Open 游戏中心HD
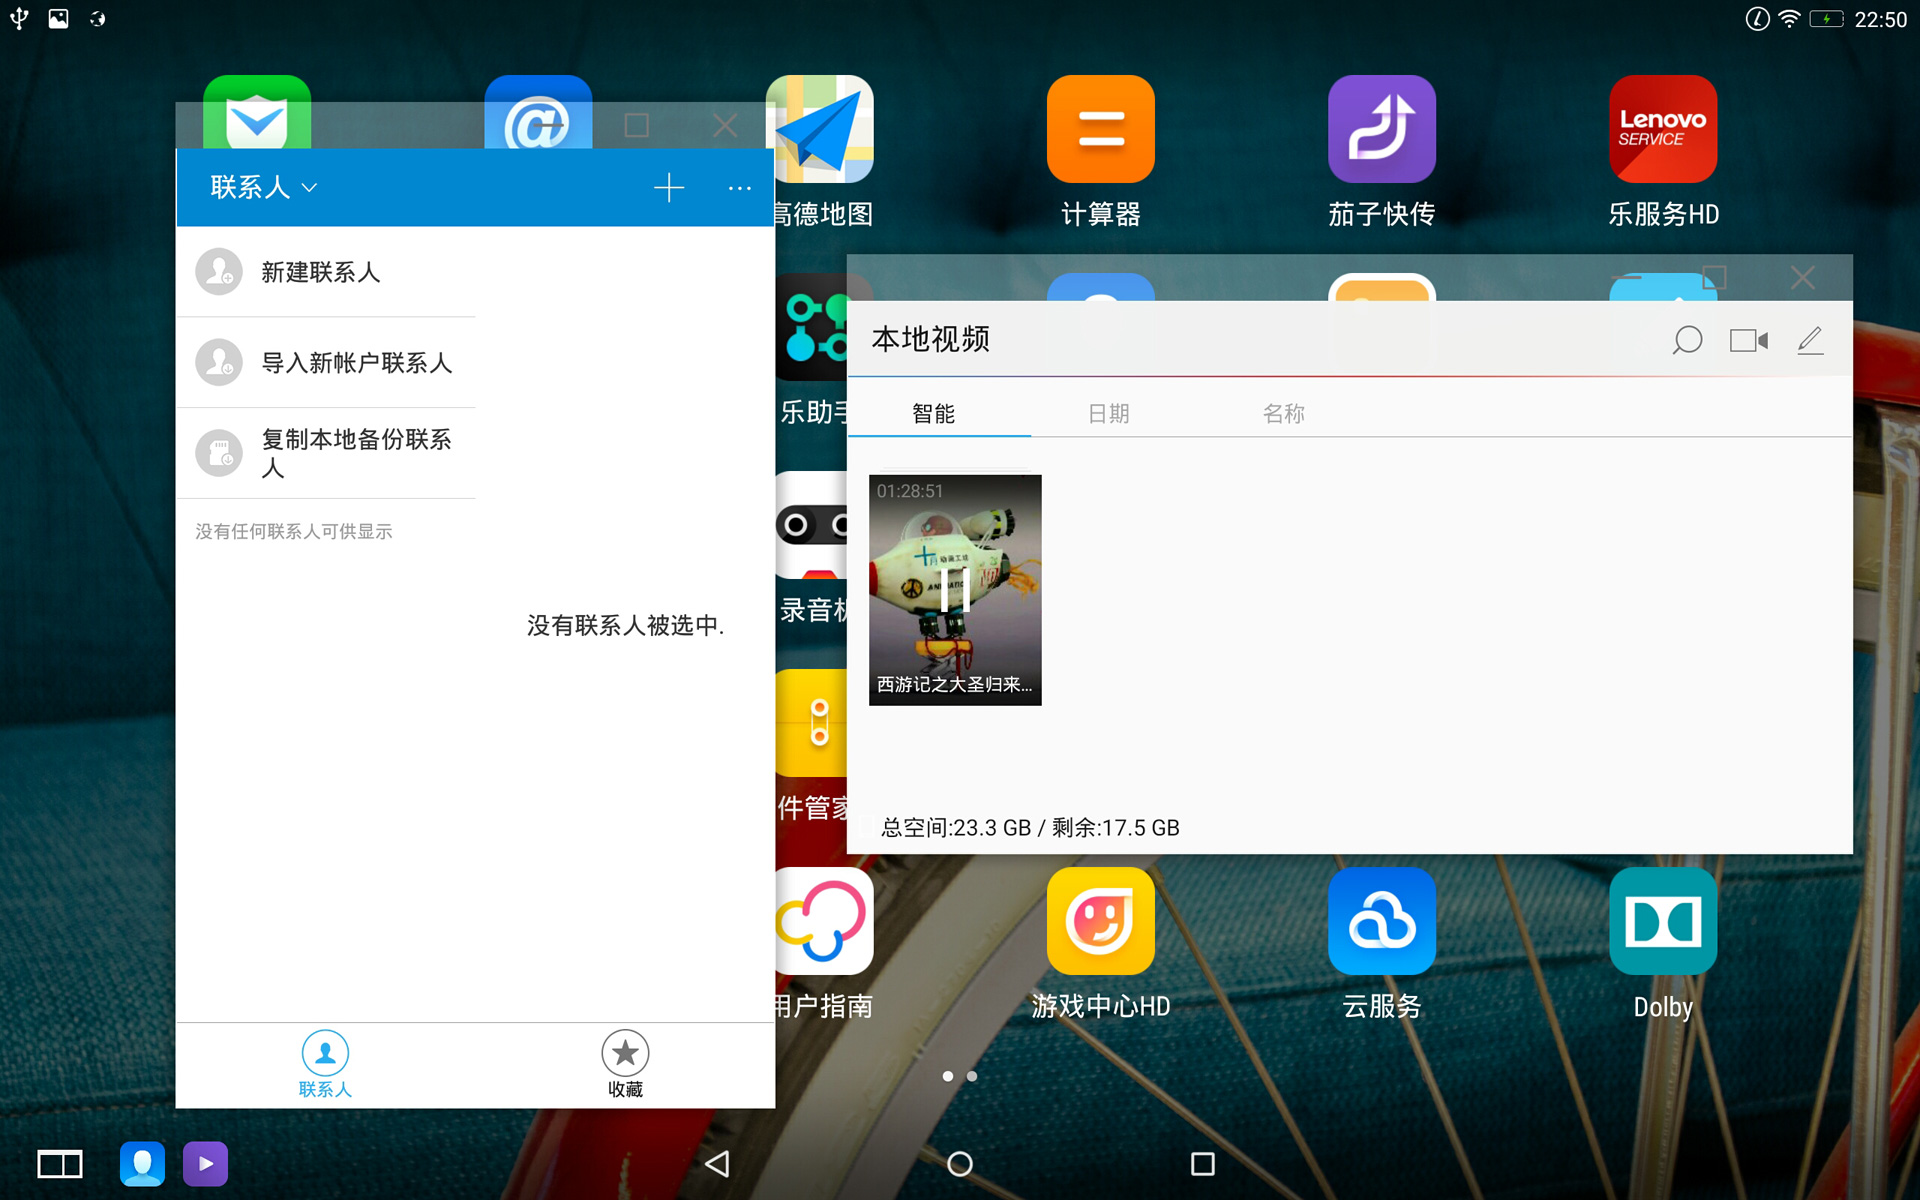The width and height of the screenshot is (1920, 1200). pyautogui.click(x=1100, y=921)
